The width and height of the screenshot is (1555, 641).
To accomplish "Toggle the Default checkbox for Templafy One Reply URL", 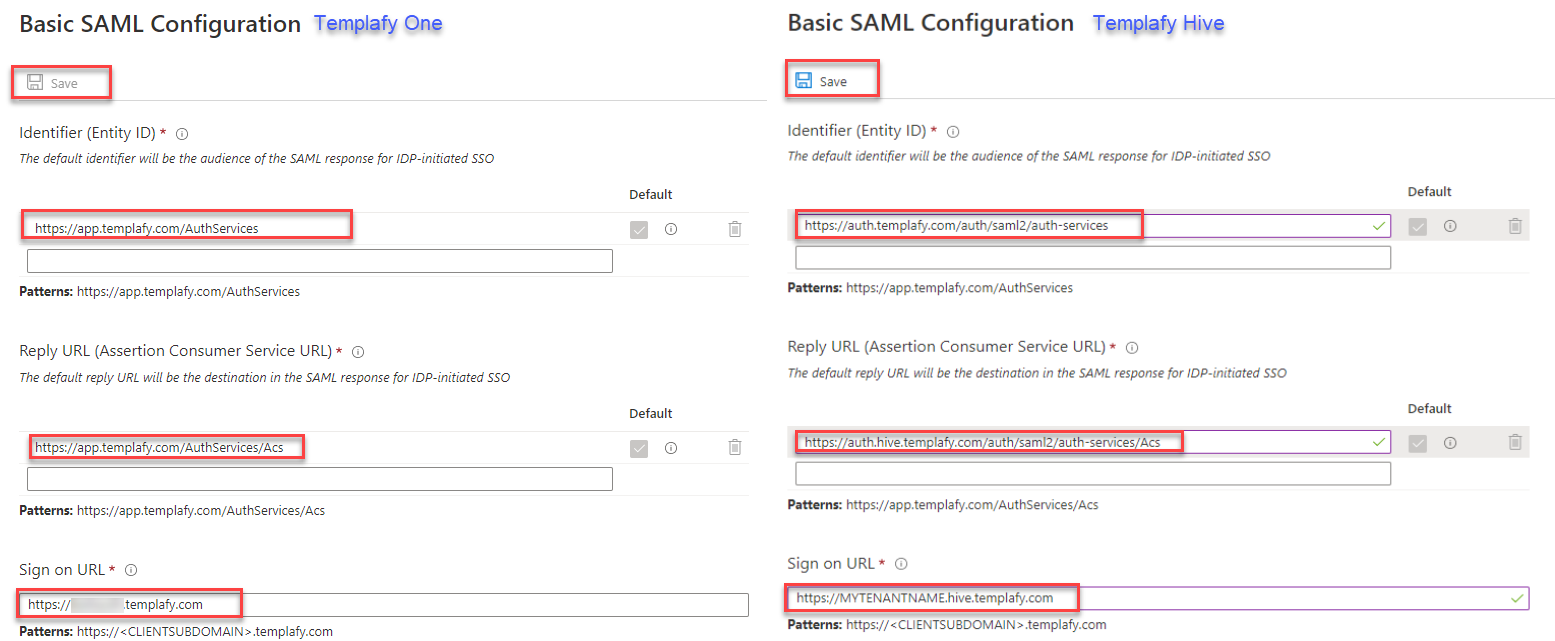I will [638, 448].
